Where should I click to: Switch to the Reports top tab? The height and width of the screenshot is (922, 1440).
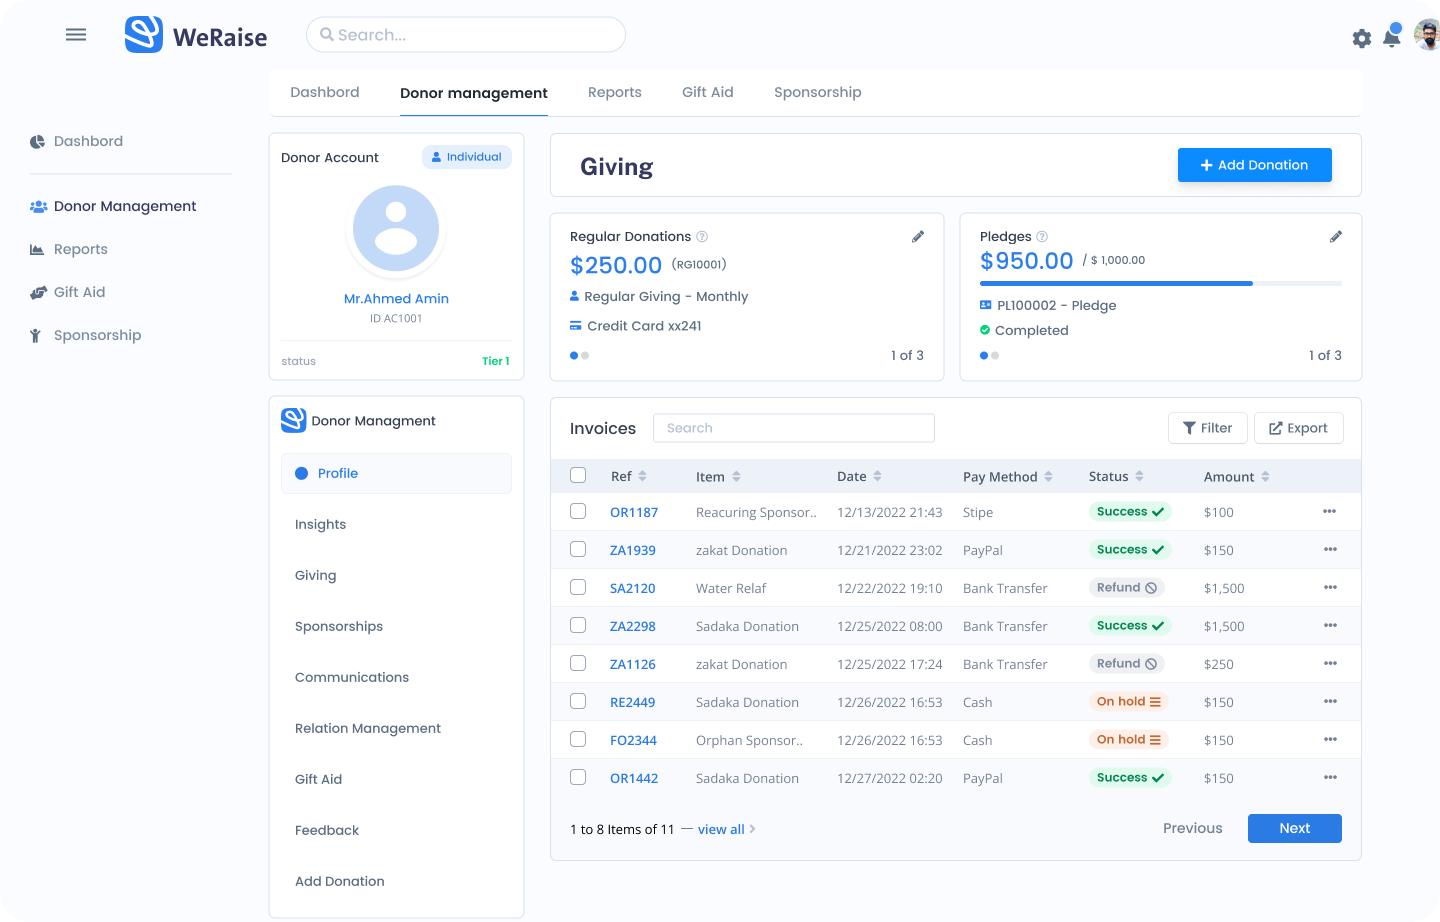tap(615, 93)
